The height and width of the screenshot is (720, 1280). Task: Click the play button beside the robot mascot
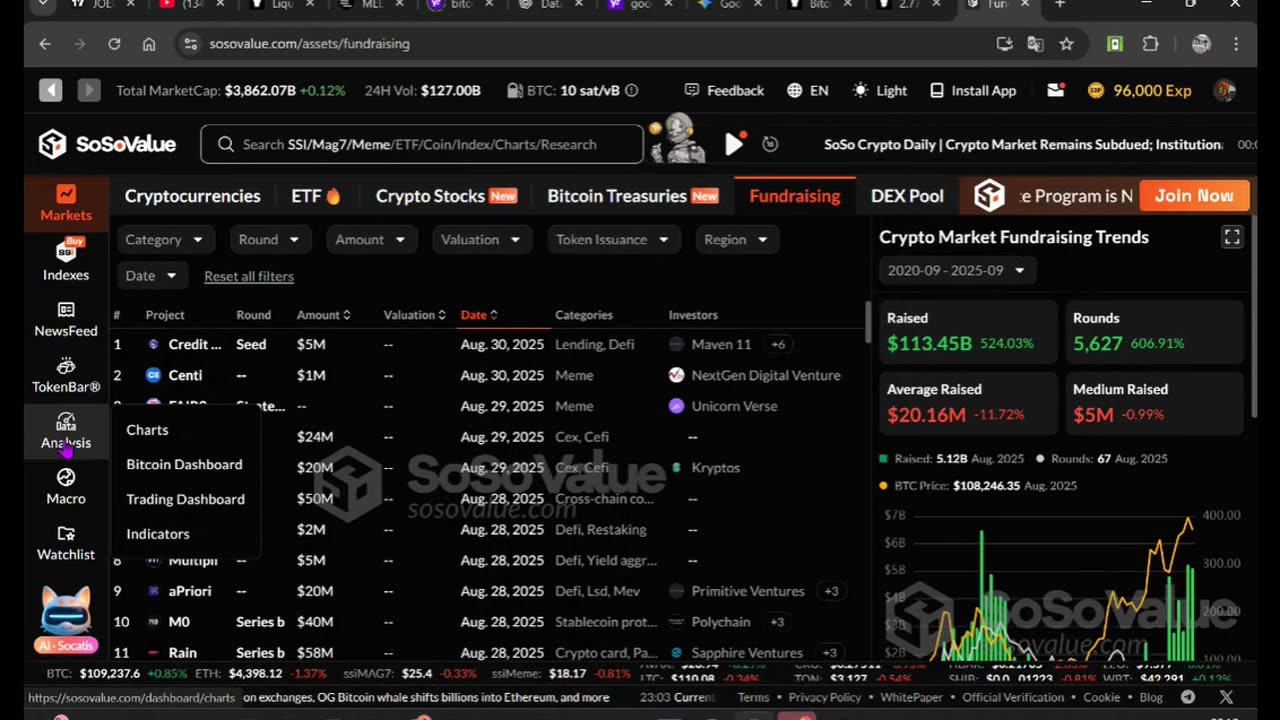[734, 144]
